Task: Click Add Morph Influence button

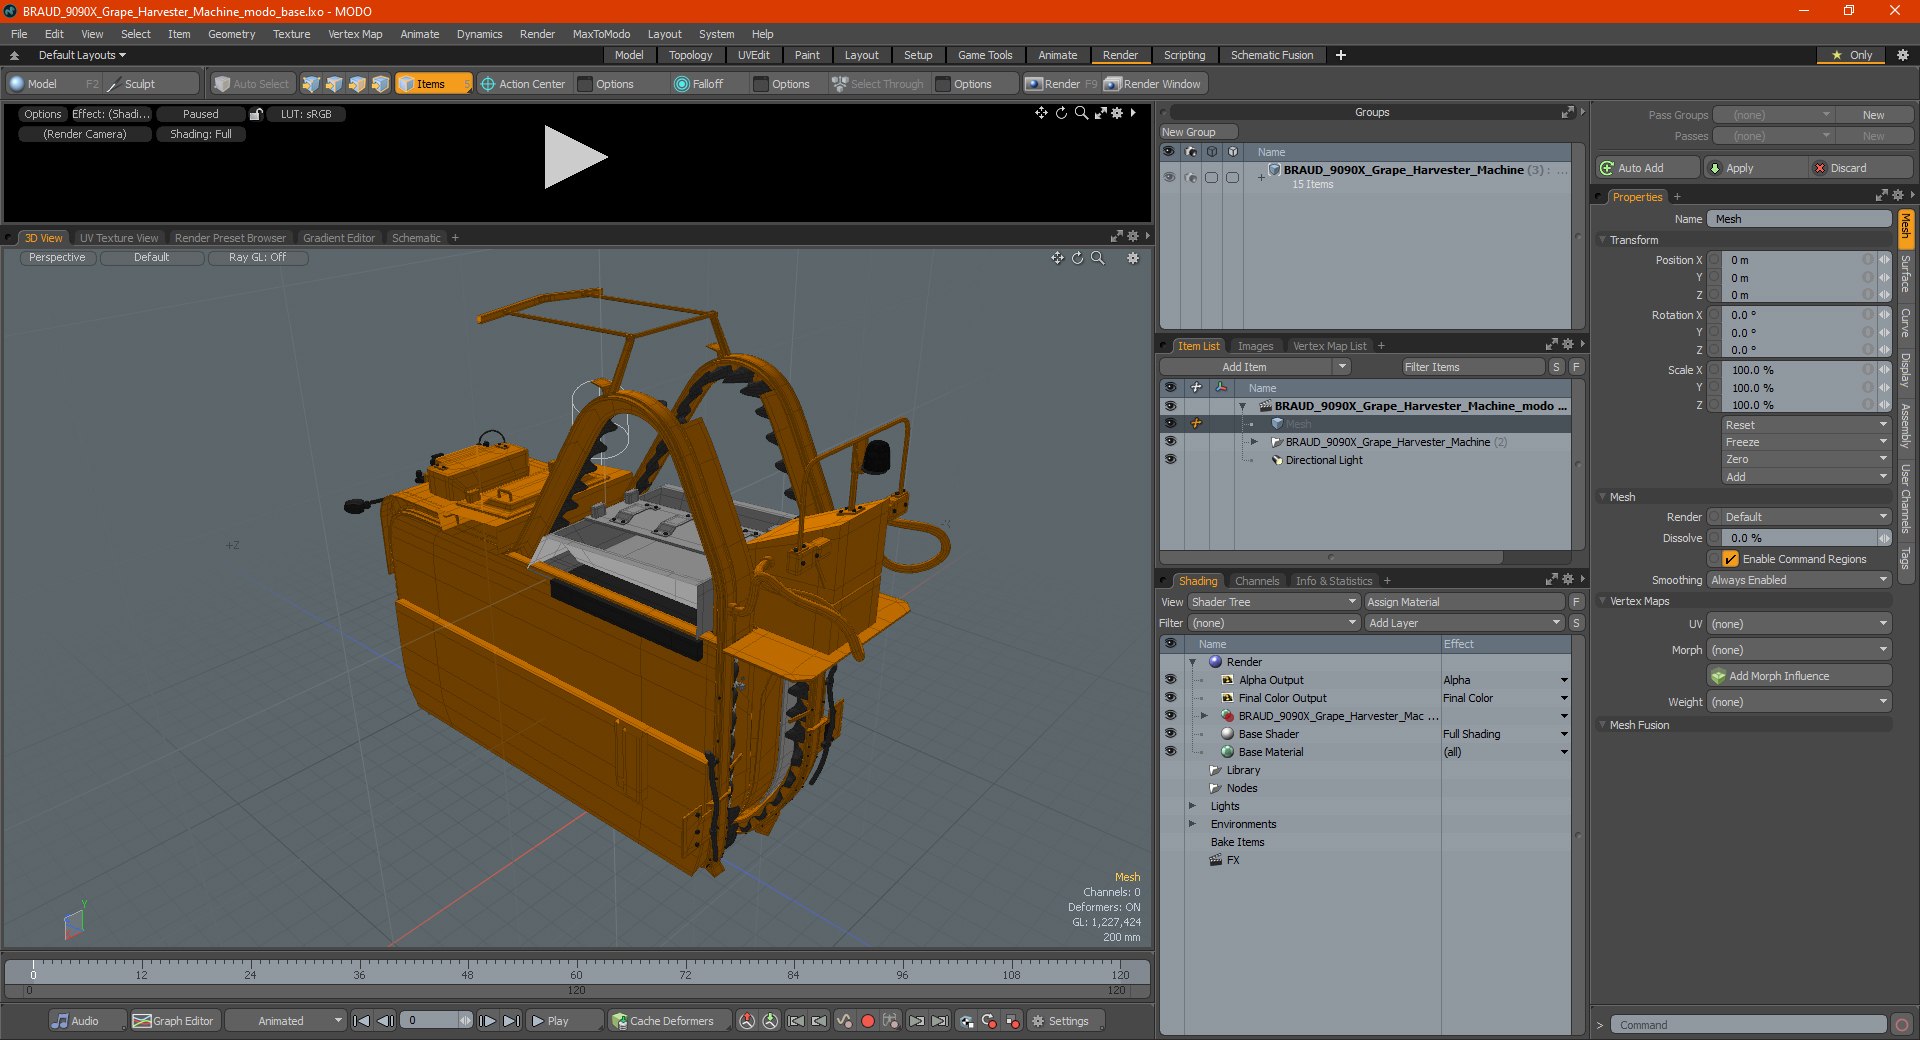Action: (x=1798, y=676)
